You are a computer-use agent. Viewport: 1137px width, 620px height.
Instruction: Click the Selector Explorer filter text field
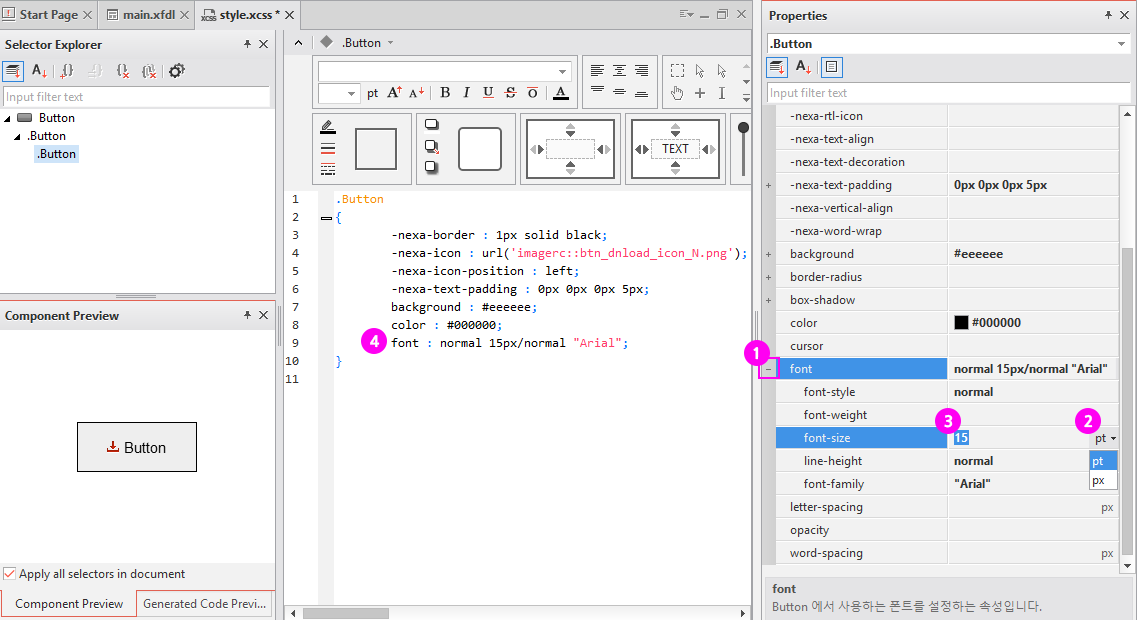point(136,96)
